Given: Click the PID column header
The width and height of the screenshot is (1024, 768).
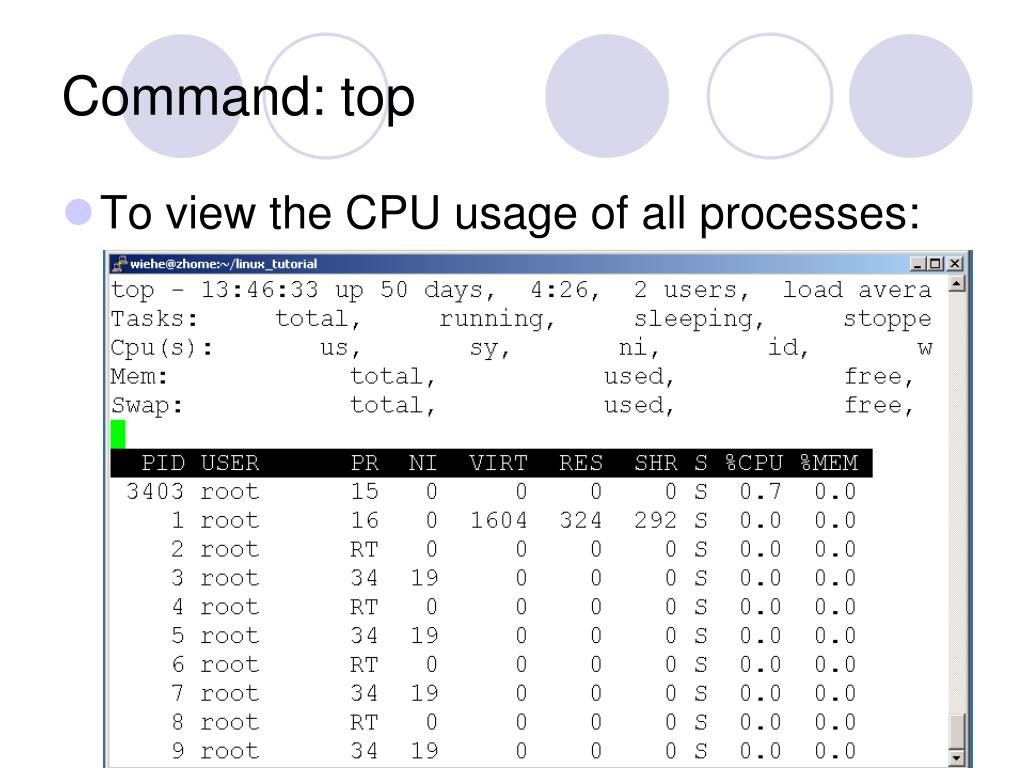Looking at the screenshot, I should pos(163,463).
